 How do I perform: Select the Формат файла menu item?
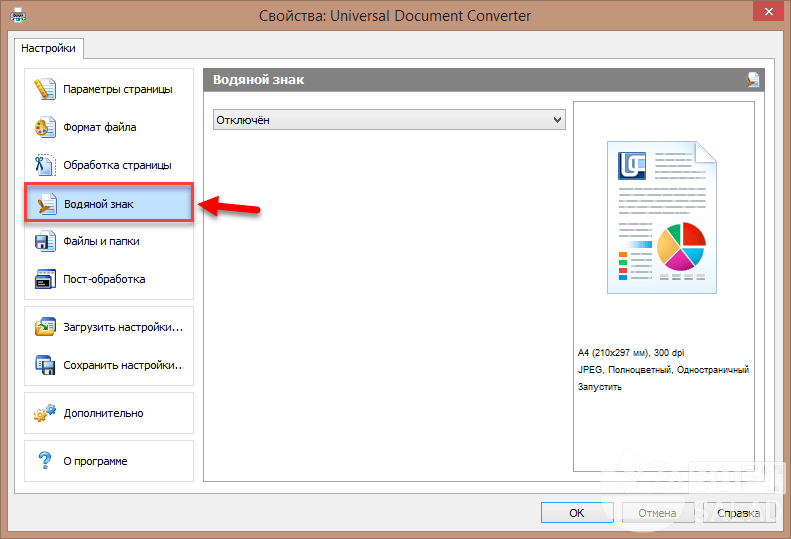coord(99,127)
